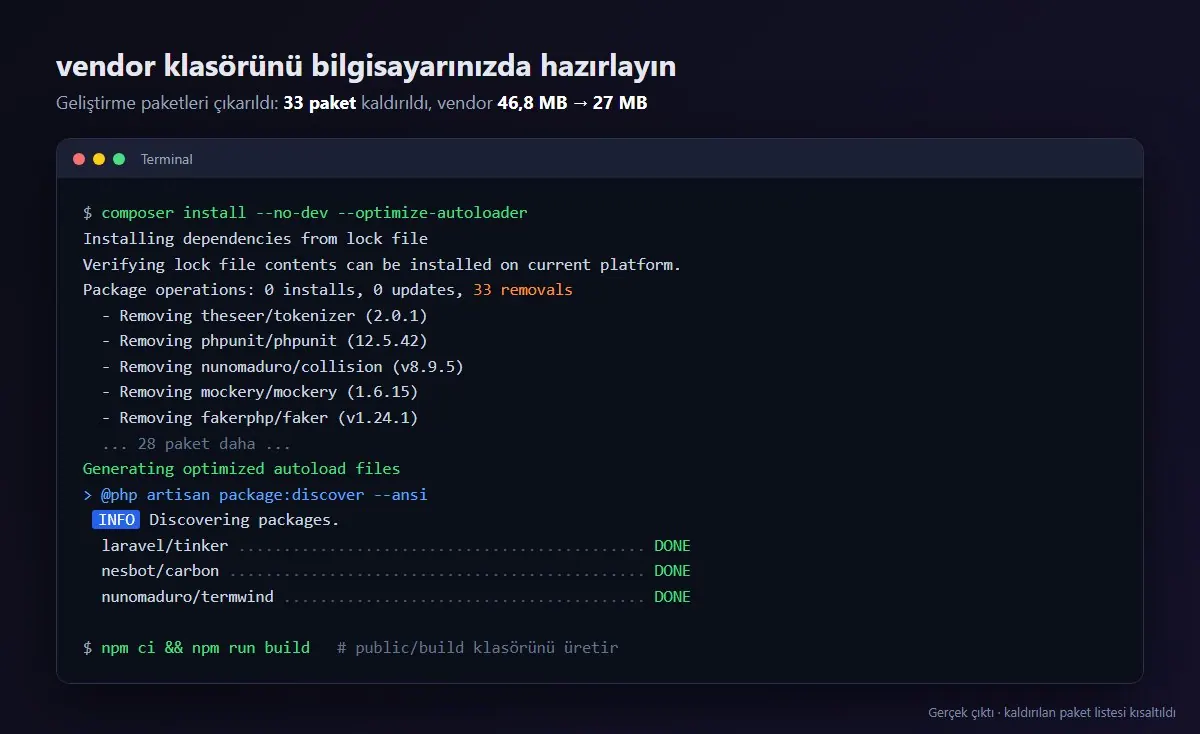Click the 'Removing fakerphp/faker (v1.24.1)' line

(260, 418)
